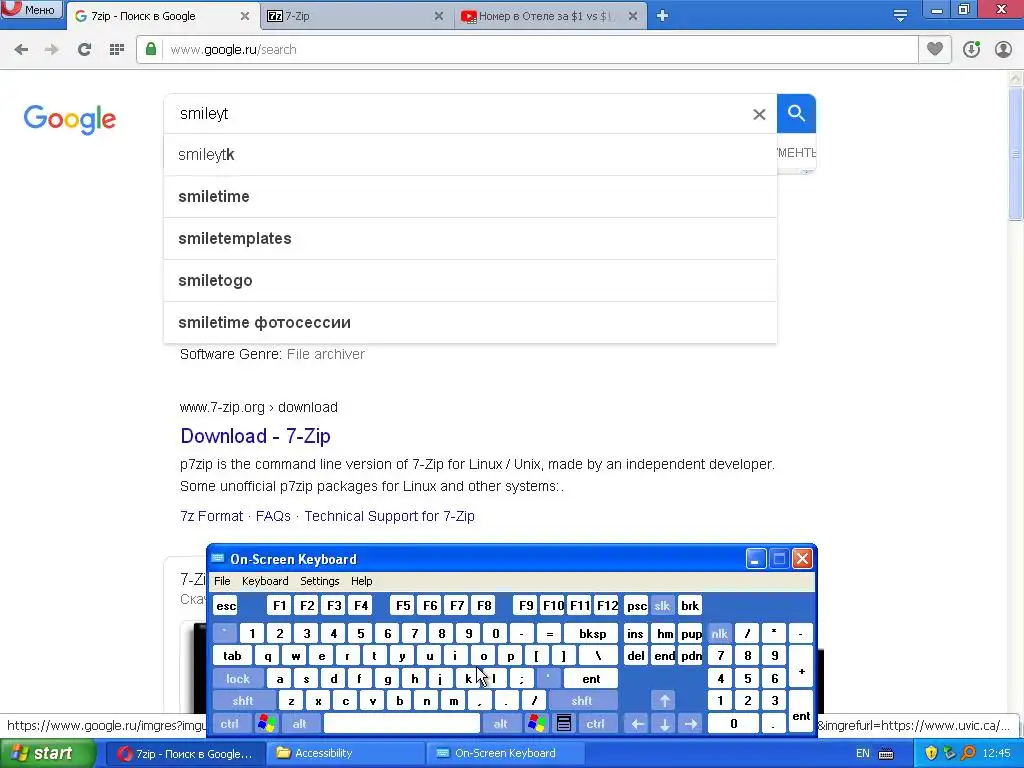The width and height of the screenshot is (1024, 768).
Task: Focus the address bar with google.ru/search
Action: click(539, 50)
